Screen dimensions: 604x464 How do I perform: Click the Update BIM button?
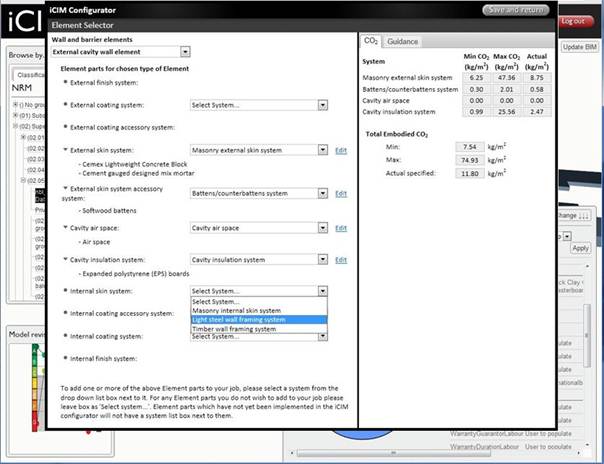579,47
